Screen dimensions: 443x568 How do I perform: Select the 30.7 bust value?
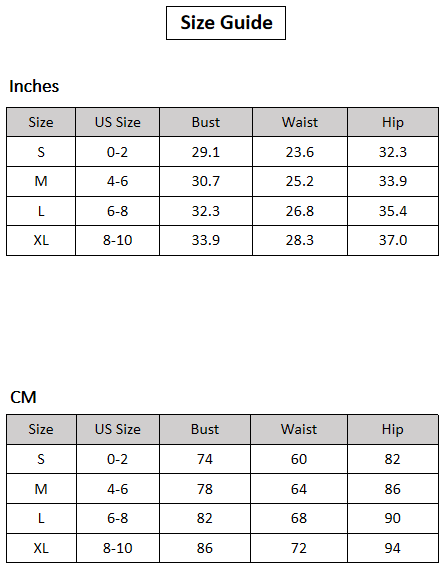(x=206, y=181)
